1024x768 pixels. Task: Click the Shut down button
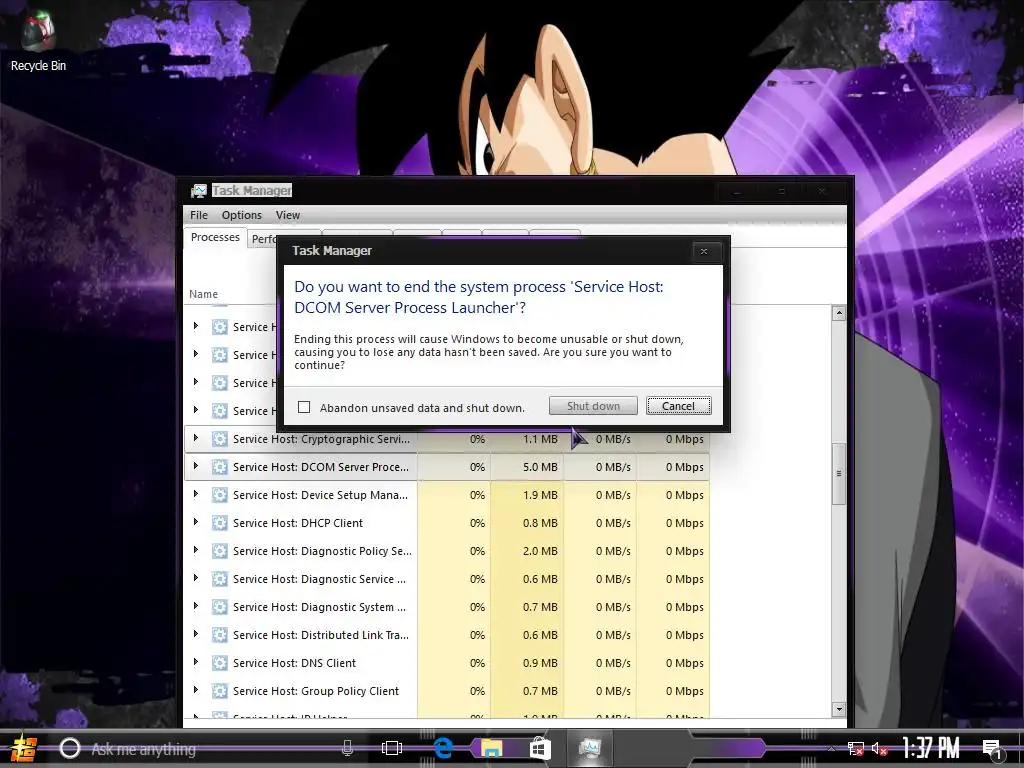point(593,406)
